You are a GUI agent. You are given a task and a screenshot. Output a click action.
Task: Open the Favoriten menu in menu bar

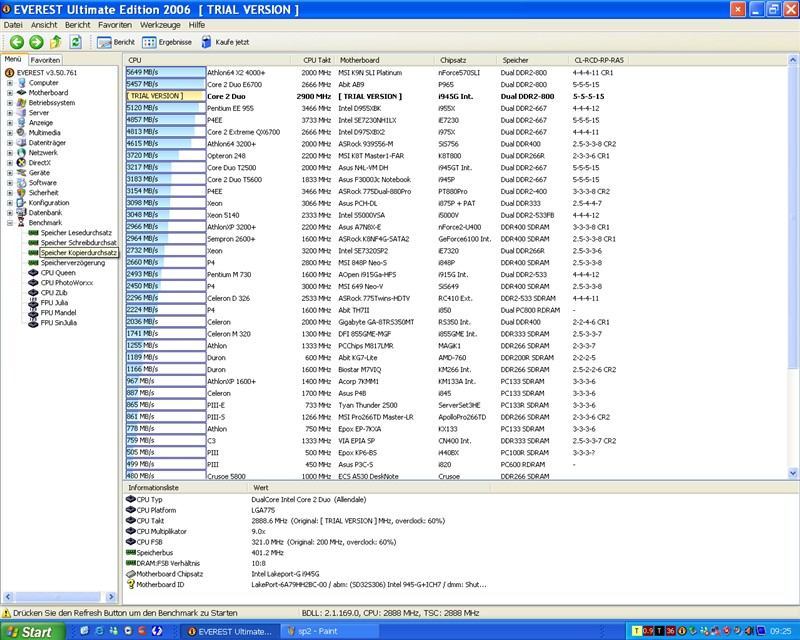115,24
